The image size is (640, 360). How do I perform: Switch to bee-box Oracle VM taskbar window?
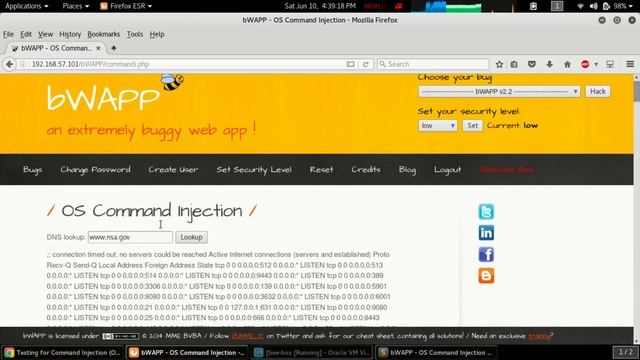coord(311,353)
